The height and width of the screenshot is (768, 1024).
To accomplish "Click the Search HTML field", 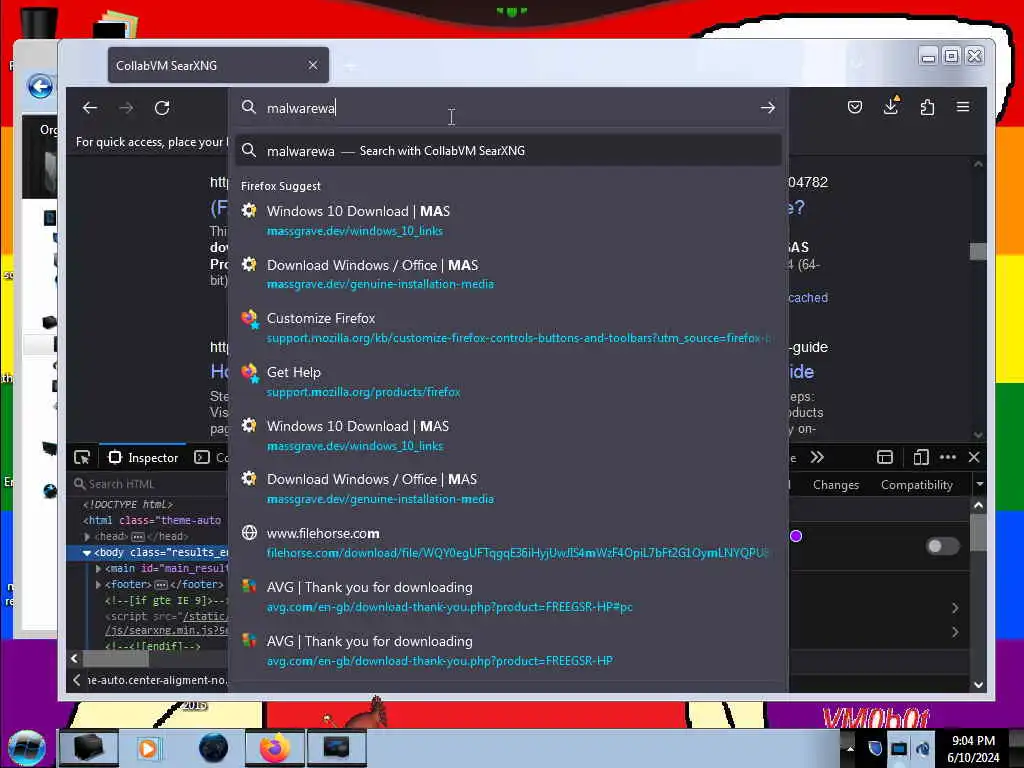I will (150, 484).
